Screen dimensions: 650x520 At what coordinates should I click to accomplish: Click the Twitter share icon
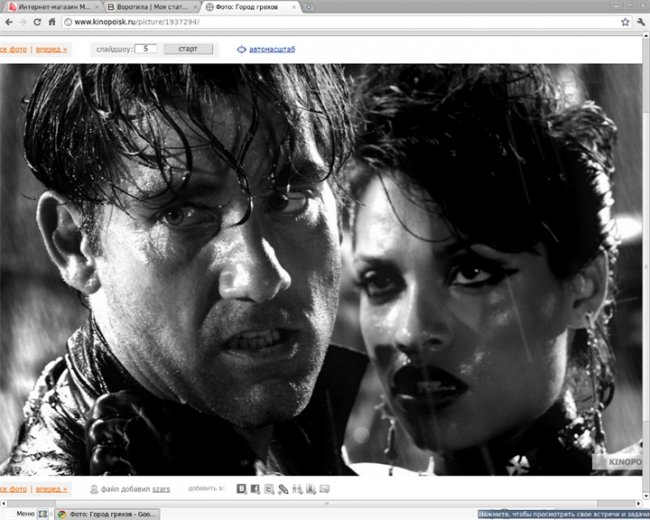pos(269,489)
